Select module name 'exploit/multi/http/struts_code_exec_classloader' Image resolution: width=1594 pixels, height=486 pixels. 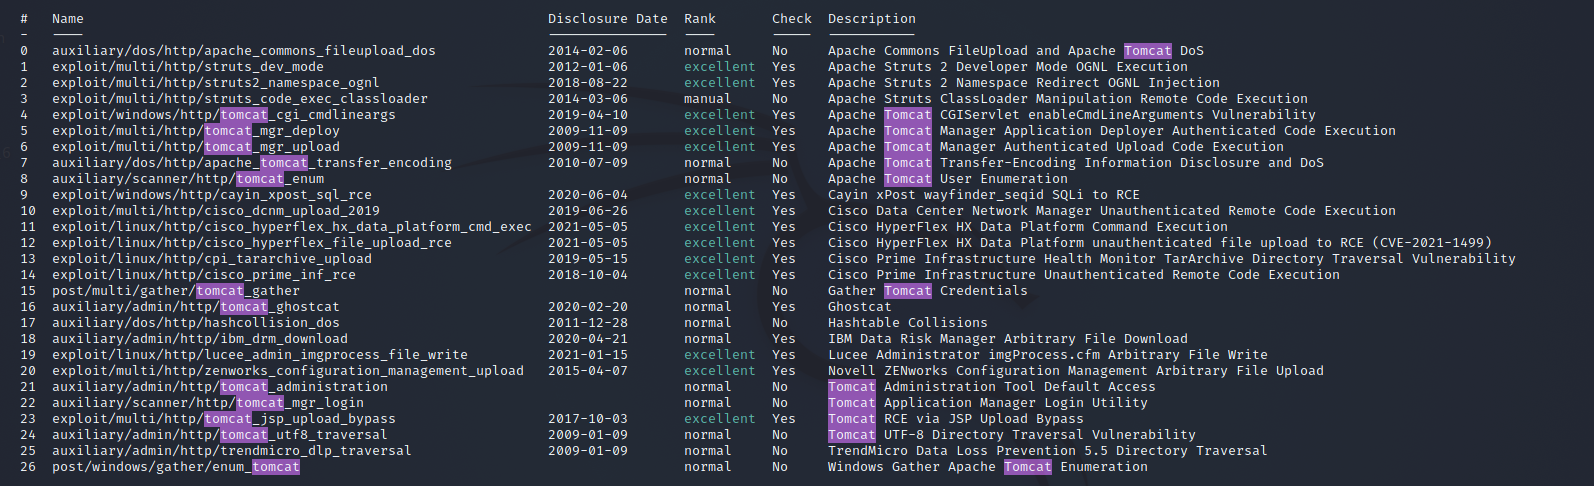coord(240,99)
